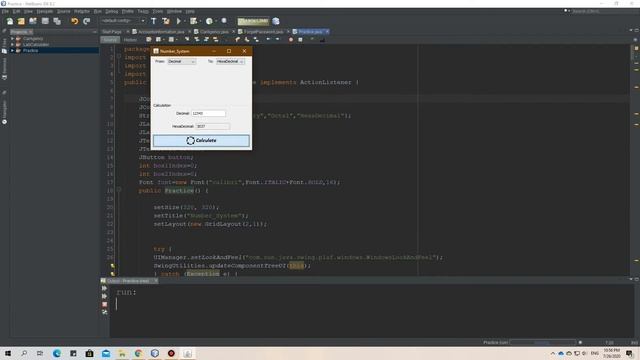This screenshot has height=360, width=640.
Task: Click the Redo arrow icon
Action: pos(87,21)
